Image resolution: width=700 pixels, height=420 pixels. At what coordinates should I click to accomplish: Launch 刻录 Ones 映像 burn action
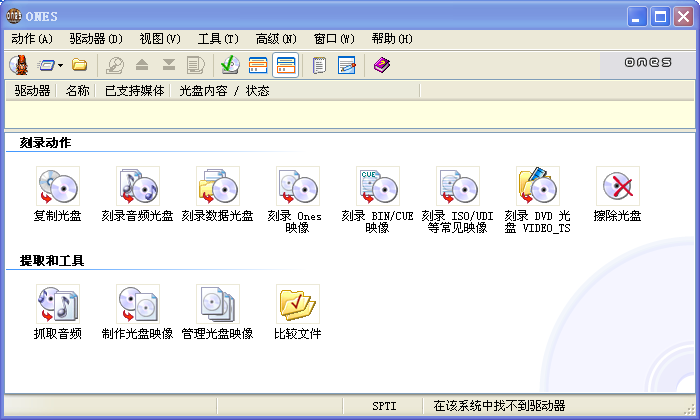click(297, 187)
